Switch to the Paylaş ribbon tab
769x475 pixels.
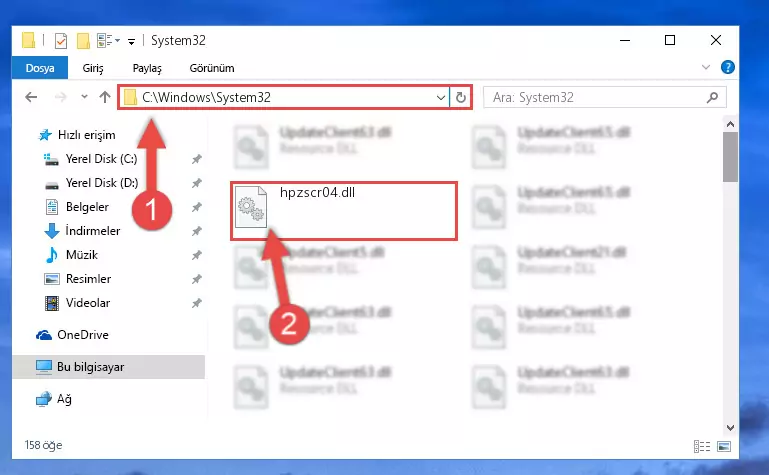coord(147,68)
